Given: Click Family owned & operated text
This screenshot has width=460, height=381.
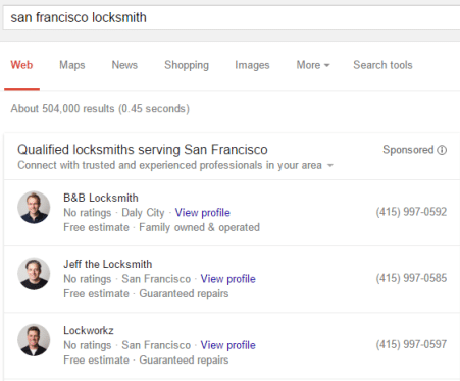Looking at the screenshot, I should pyautogui.click(x=199, y=227).
